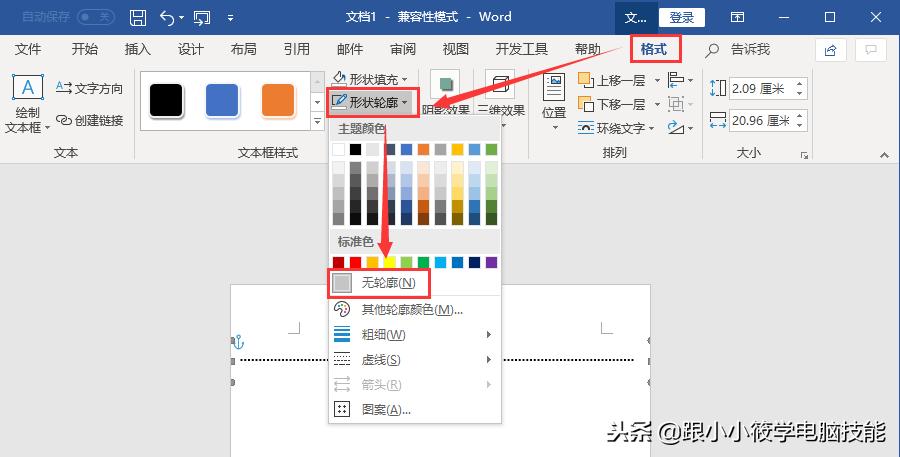Increase shape height with up stepper
The height and width of the screenshot is (457, 900).
click(x=800, y=84)
